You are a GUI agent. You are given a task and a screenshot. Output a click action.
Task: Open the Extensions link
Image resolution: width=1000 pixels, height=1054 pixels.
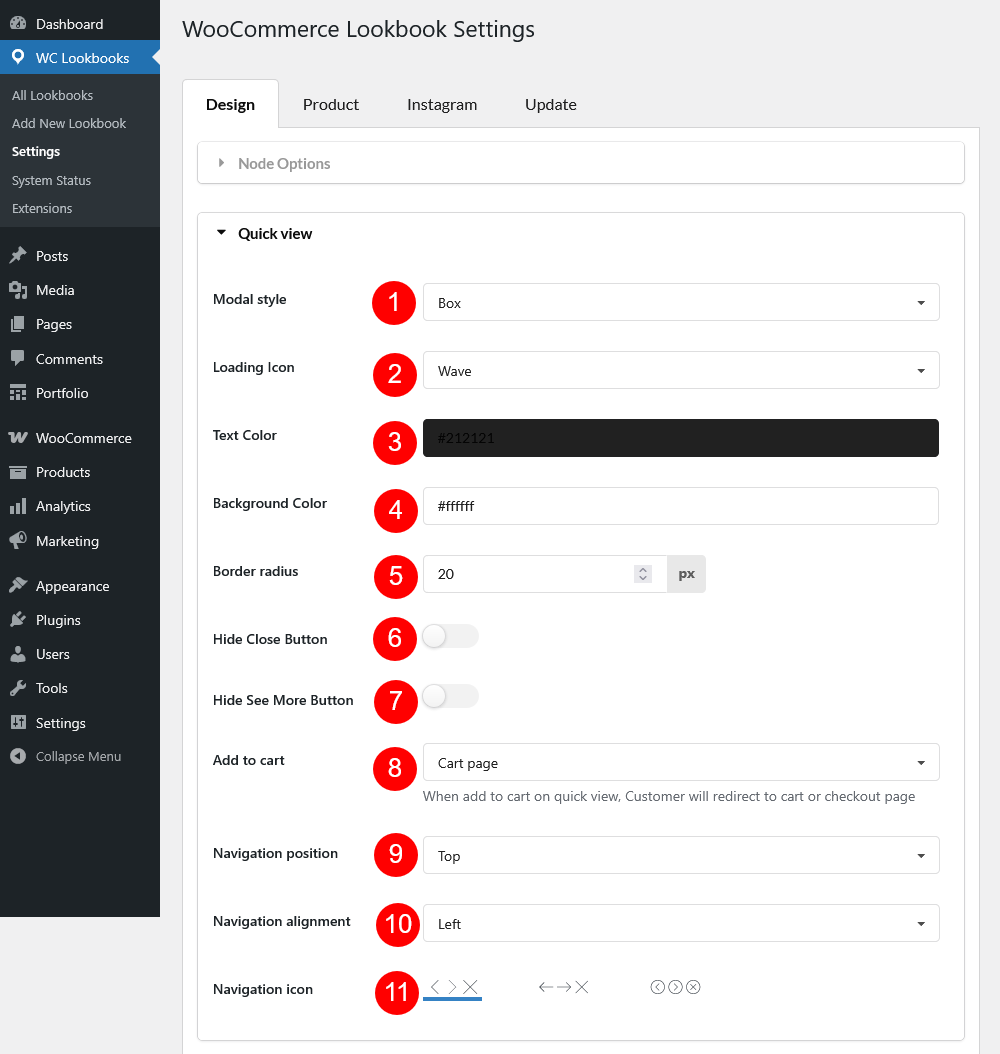click(42, 208)
